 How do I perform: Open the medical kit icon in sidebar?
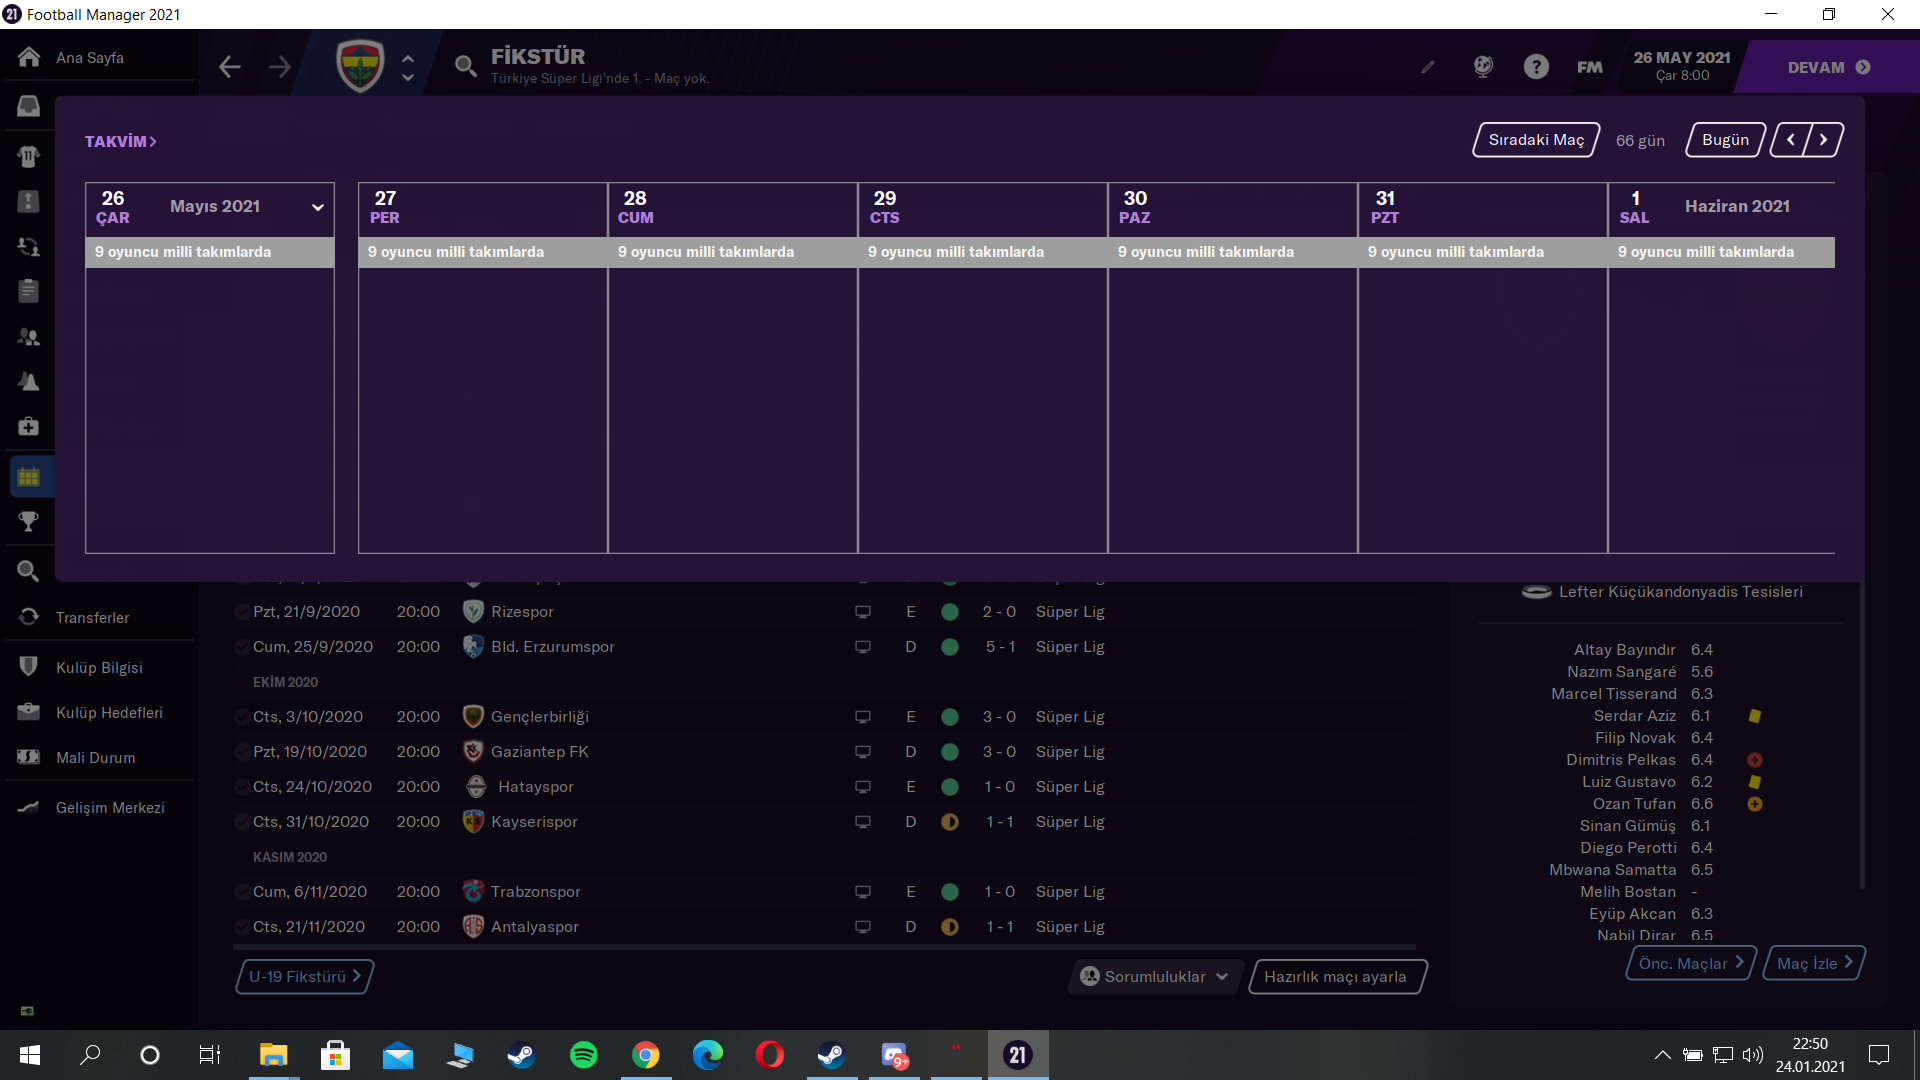pyautogui.click(x=29, y=427)
